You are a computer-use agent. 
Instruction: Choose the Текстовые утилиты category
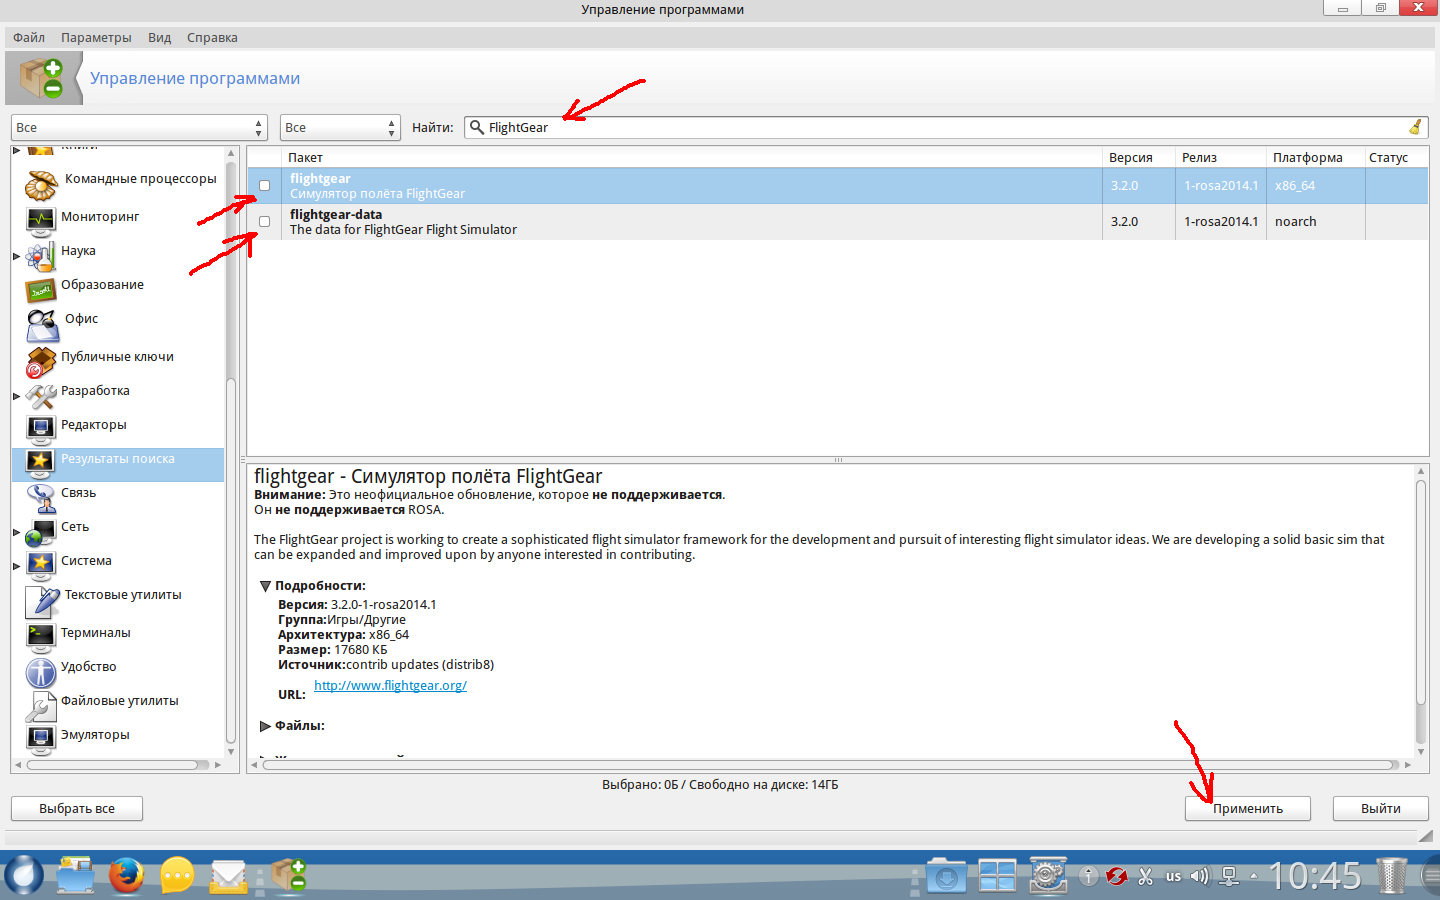[x=123, y=595]
